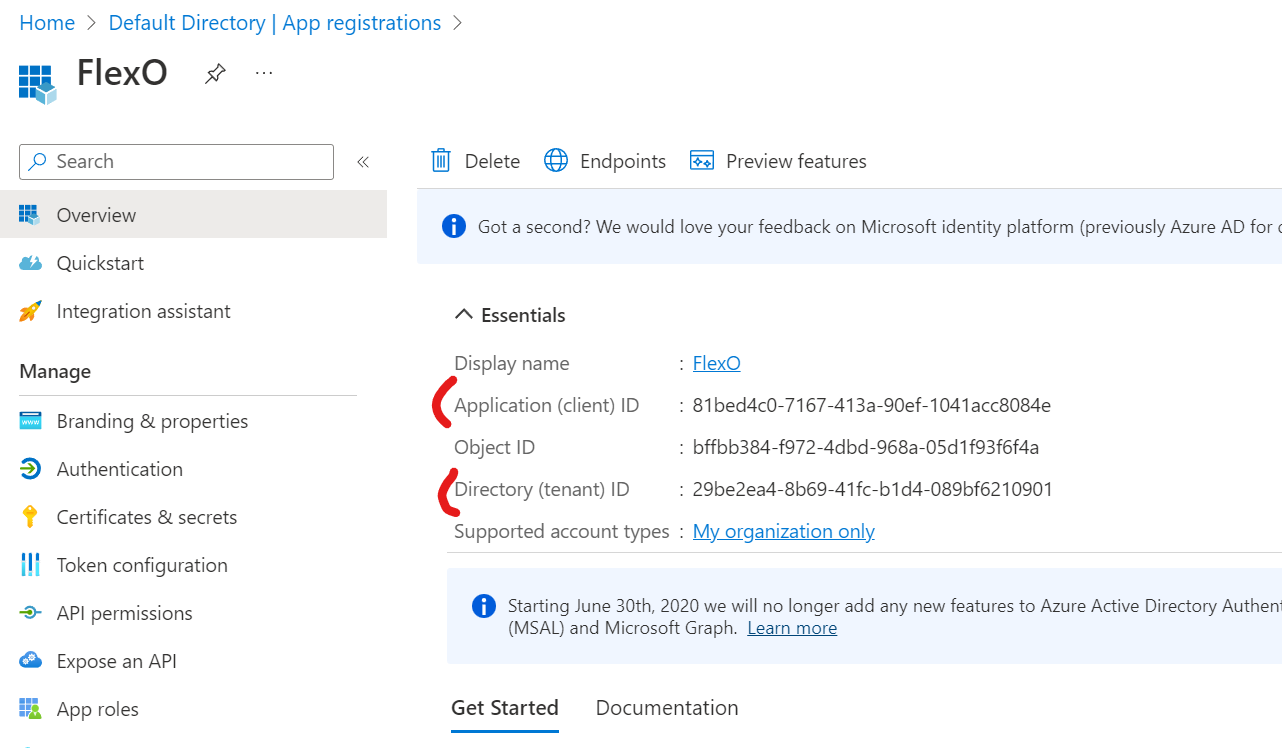The width and height of the screenshot is (1282, 748).
Task: Open the My organization only link
Action: click(x=784, y=531)
